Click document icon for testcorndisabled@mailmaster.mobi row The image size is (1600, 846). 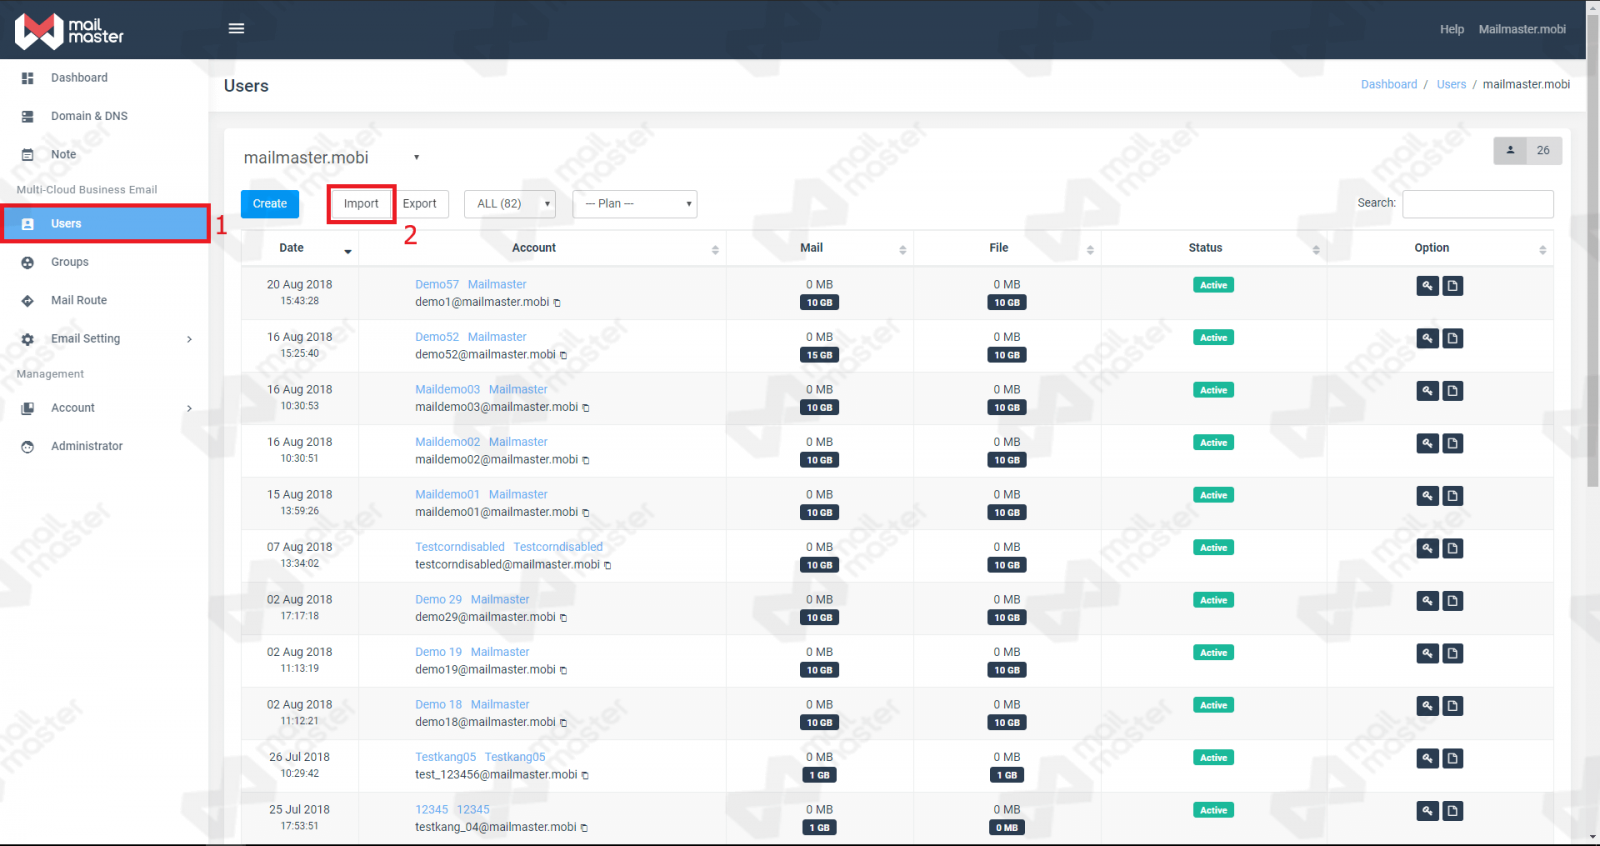1453,548
